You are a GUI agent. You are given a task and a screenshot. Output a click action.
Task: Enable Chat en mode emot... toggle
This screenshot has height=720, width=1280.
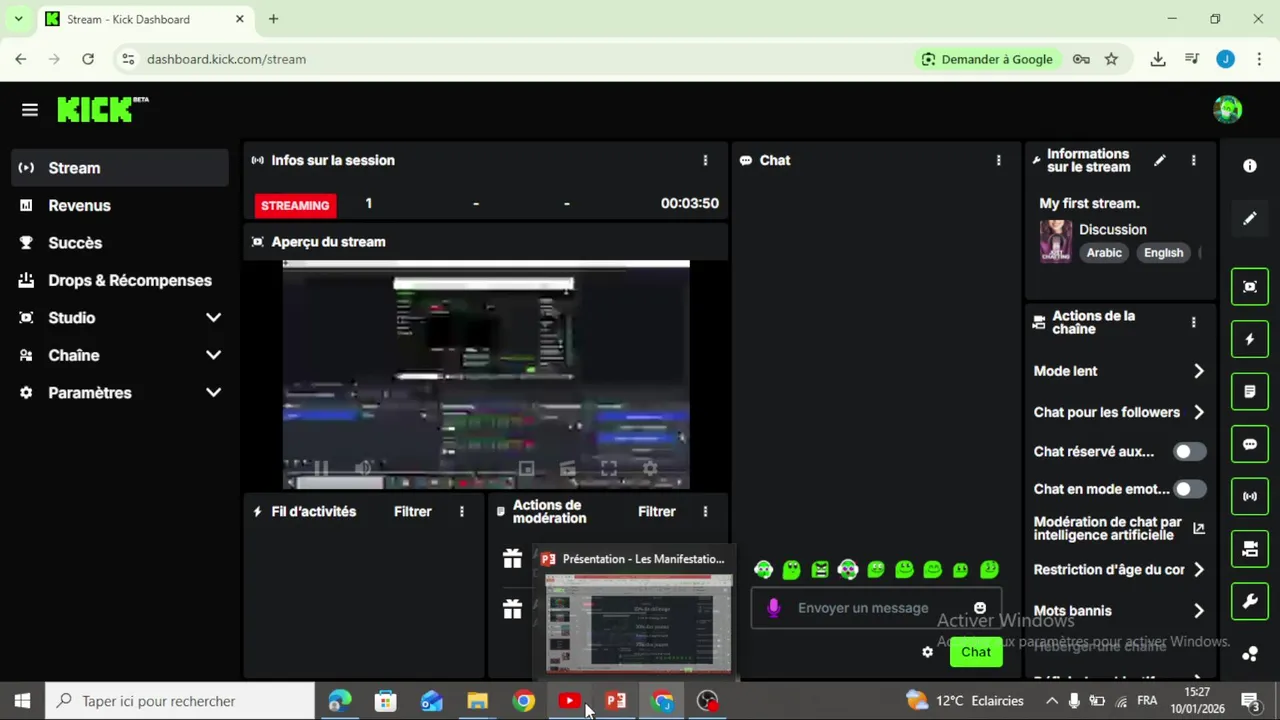tap(1189, 489)
